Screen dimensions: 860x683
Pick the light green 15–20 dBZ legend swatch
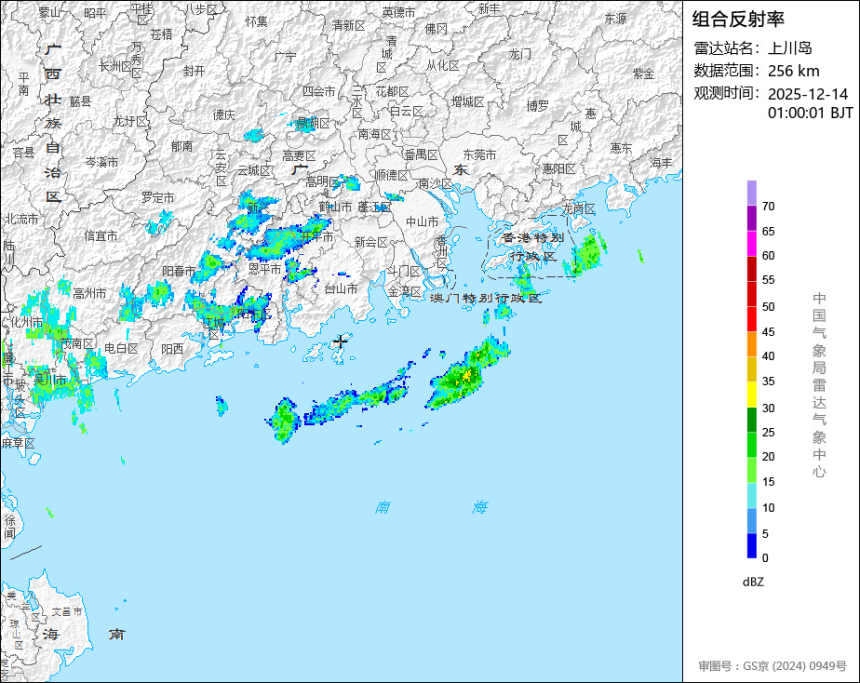point(751,470)
